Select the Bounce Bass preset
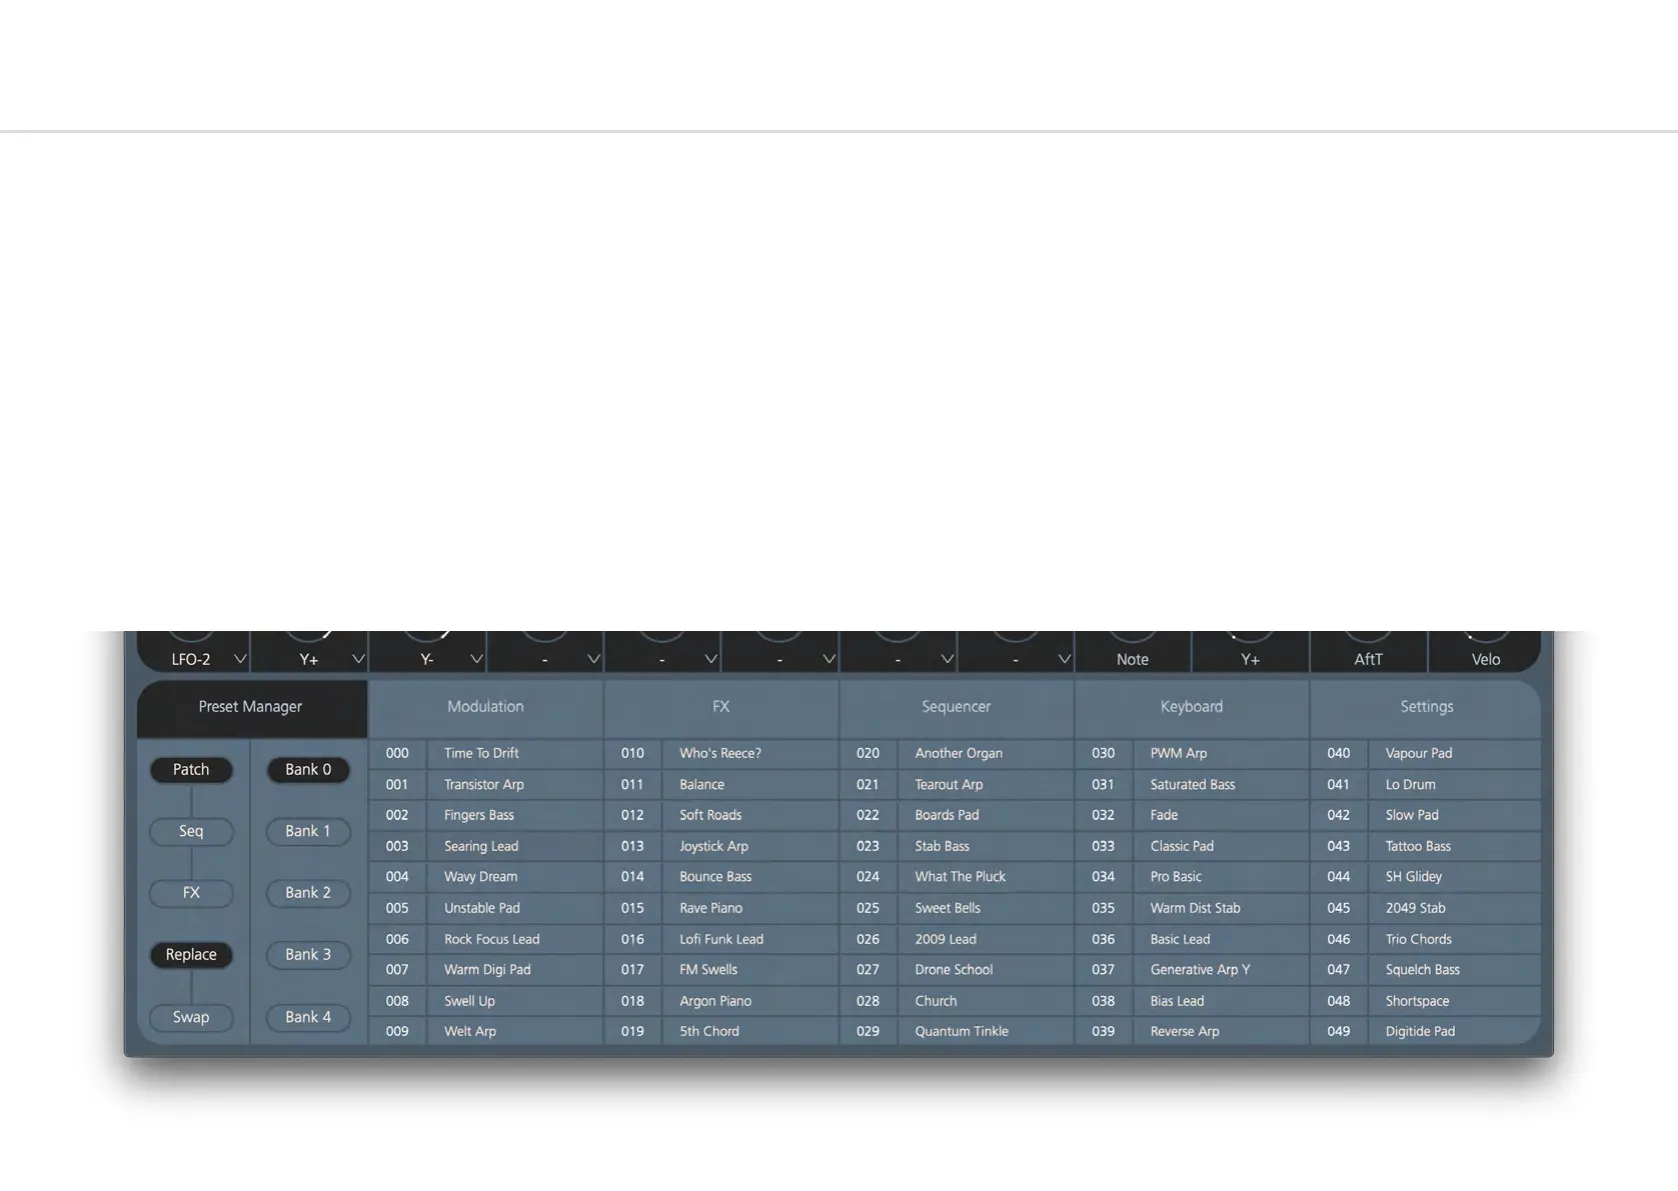Screen dimensions: 1678x1191 721,877
